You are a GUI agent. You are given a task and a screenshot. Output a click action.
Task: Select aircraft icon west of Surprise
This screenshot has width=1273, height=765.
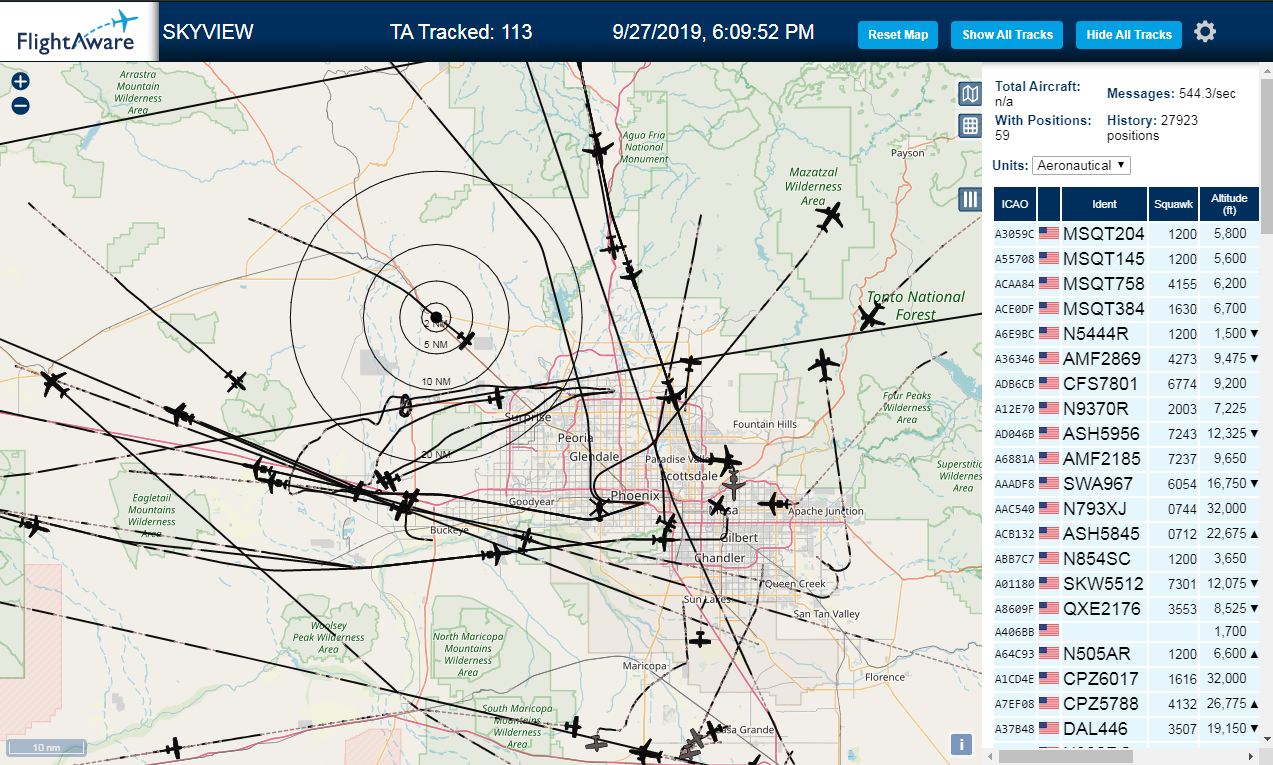[496, 398]
